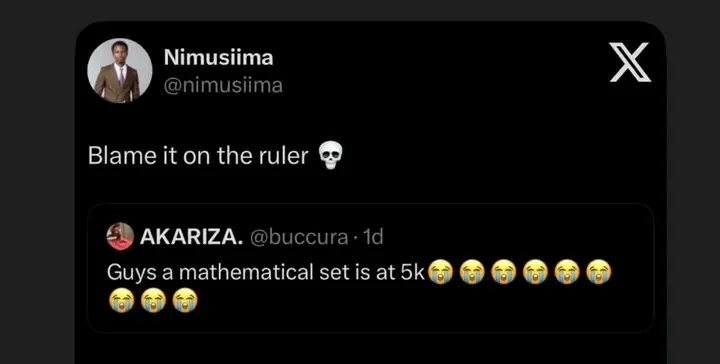The height and width of the screenshot is (364, 720).
Task: Click the last crying emoji on first row
Action: pos(599,272)
